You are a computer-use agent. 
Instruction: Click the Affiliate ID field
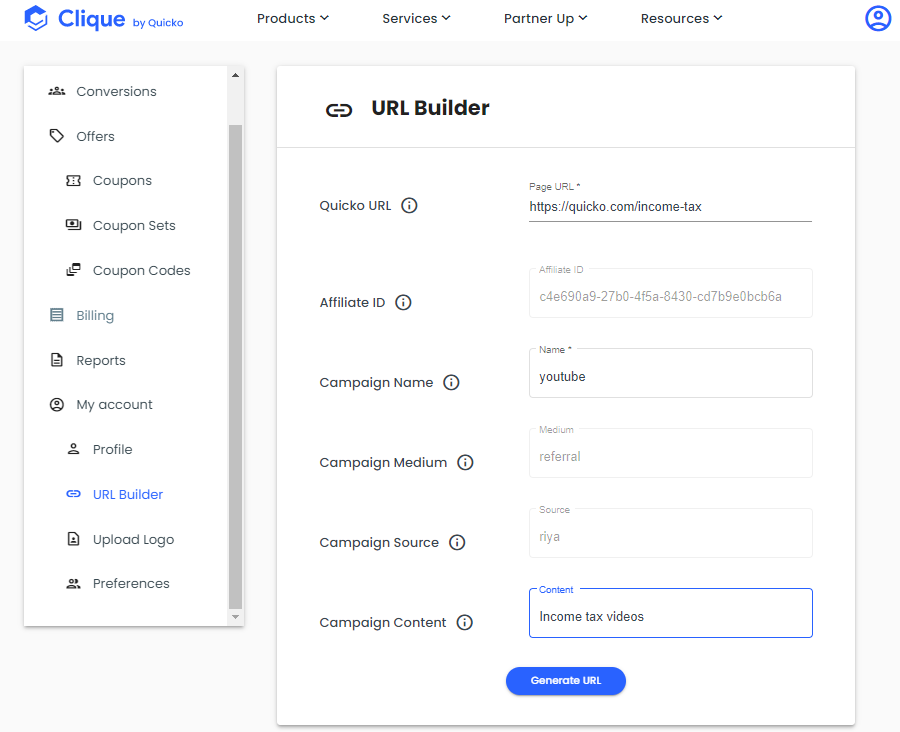point(670,293)
